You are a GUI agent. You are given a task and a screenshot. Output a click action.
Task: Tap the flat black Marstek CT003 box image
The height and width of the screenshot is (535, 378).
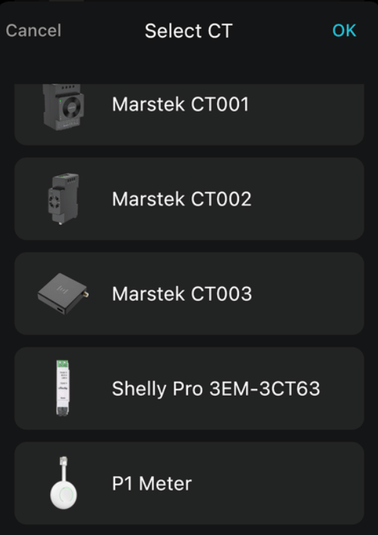tap(63, 293)
